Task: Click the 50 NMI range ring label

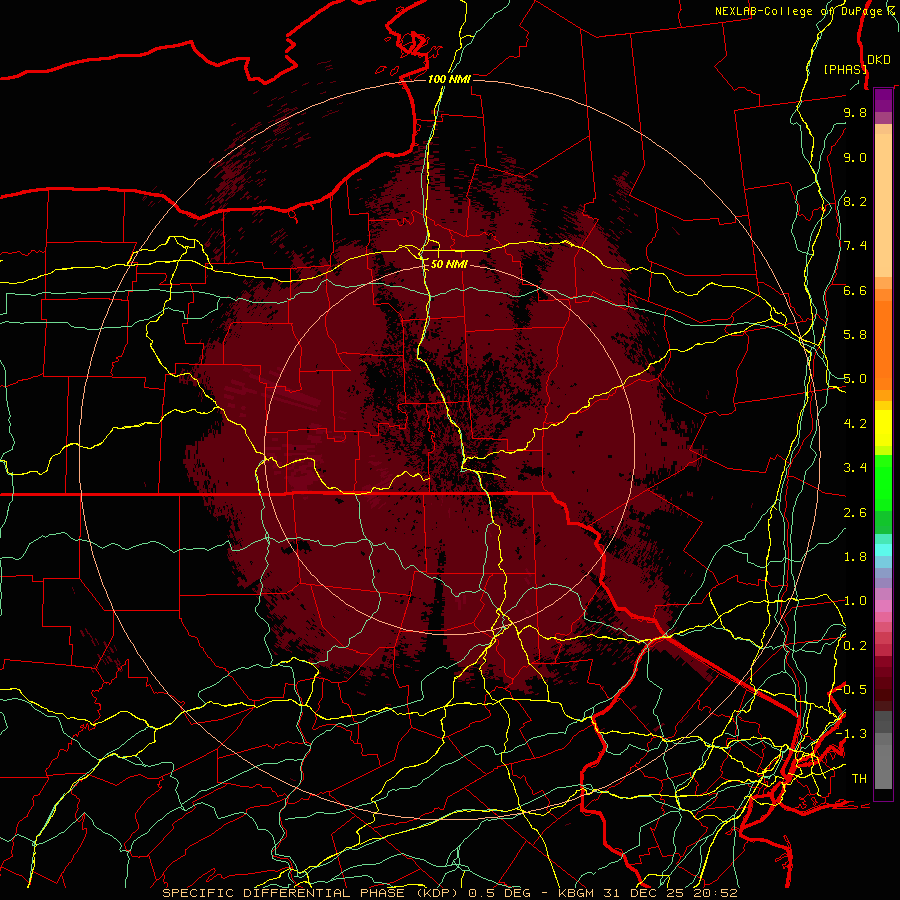Action: point(449,264)
